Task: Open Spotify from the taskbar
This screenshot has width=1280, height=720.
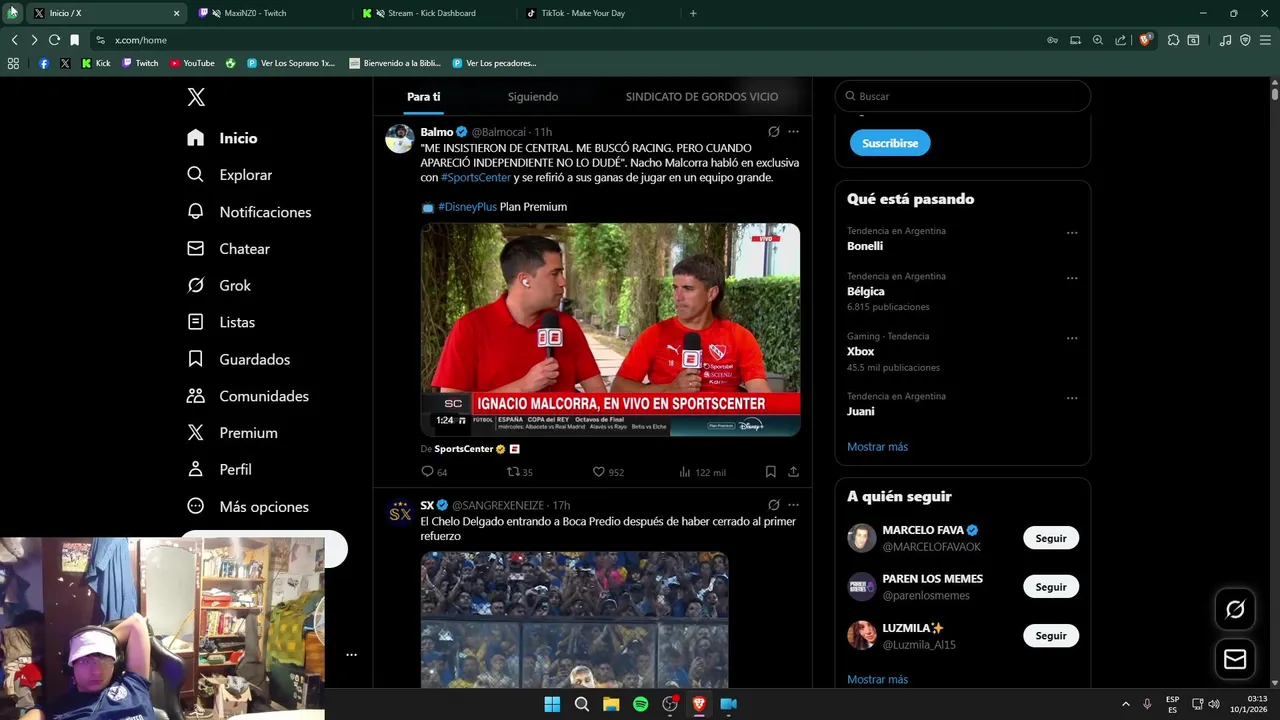Action: click(x=640, y=704)
